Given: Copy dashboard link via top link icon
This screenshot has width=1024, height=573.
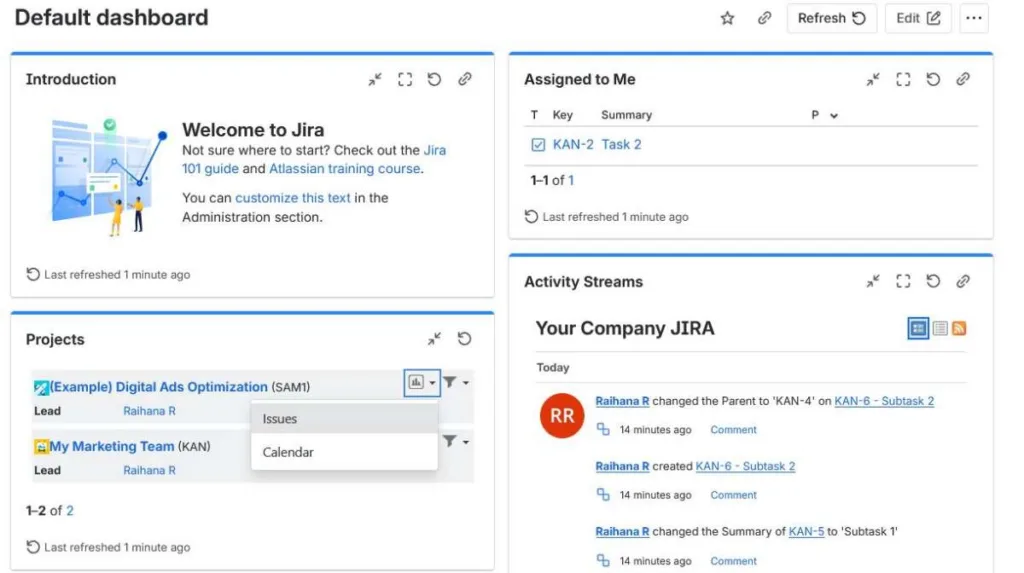Looking at the screenshot, I should tap(764, 18).
